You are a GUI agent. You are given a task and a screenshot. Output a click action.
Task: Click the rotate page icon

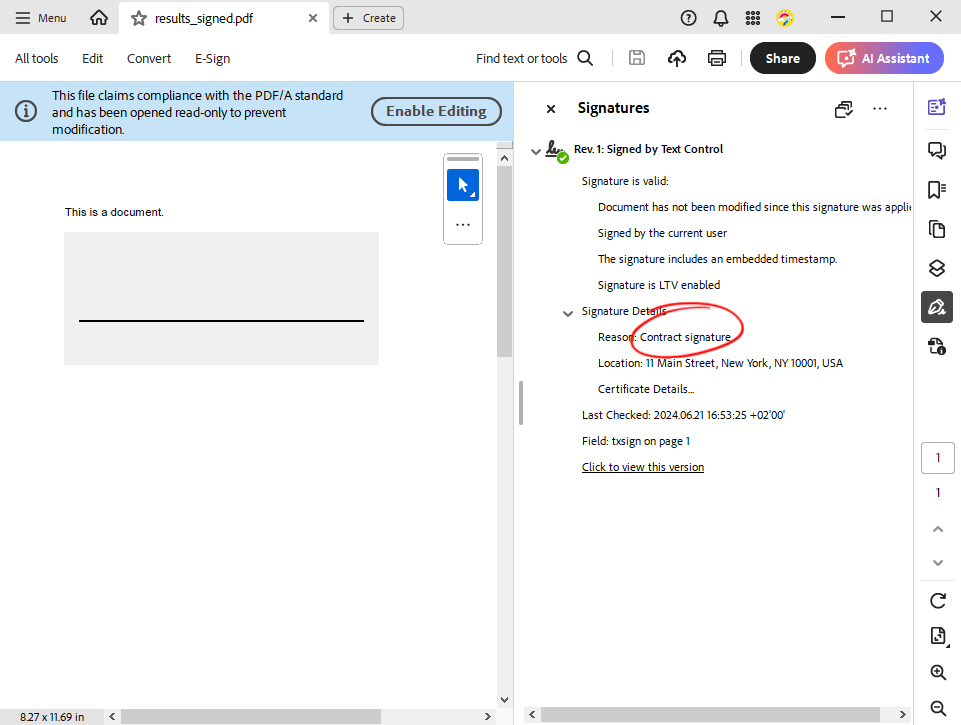pos(938,601)
